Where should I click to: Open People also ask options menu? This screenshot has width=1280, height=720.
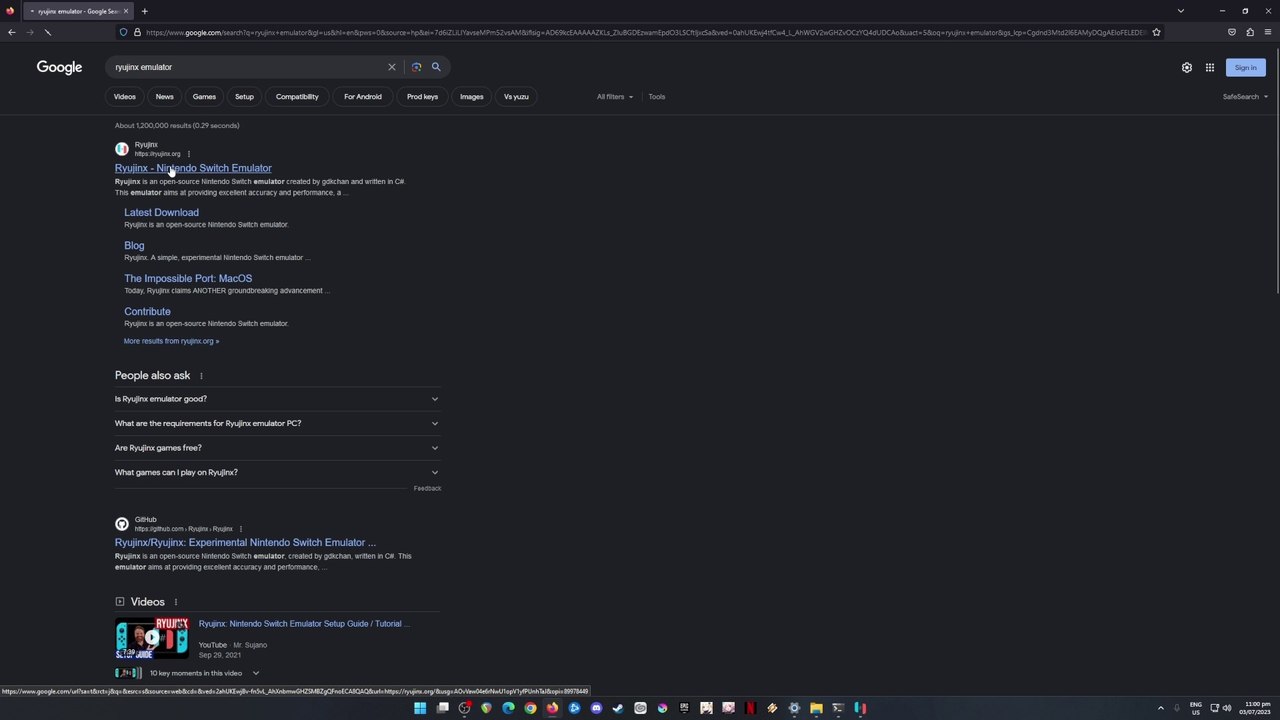[201, 376]
